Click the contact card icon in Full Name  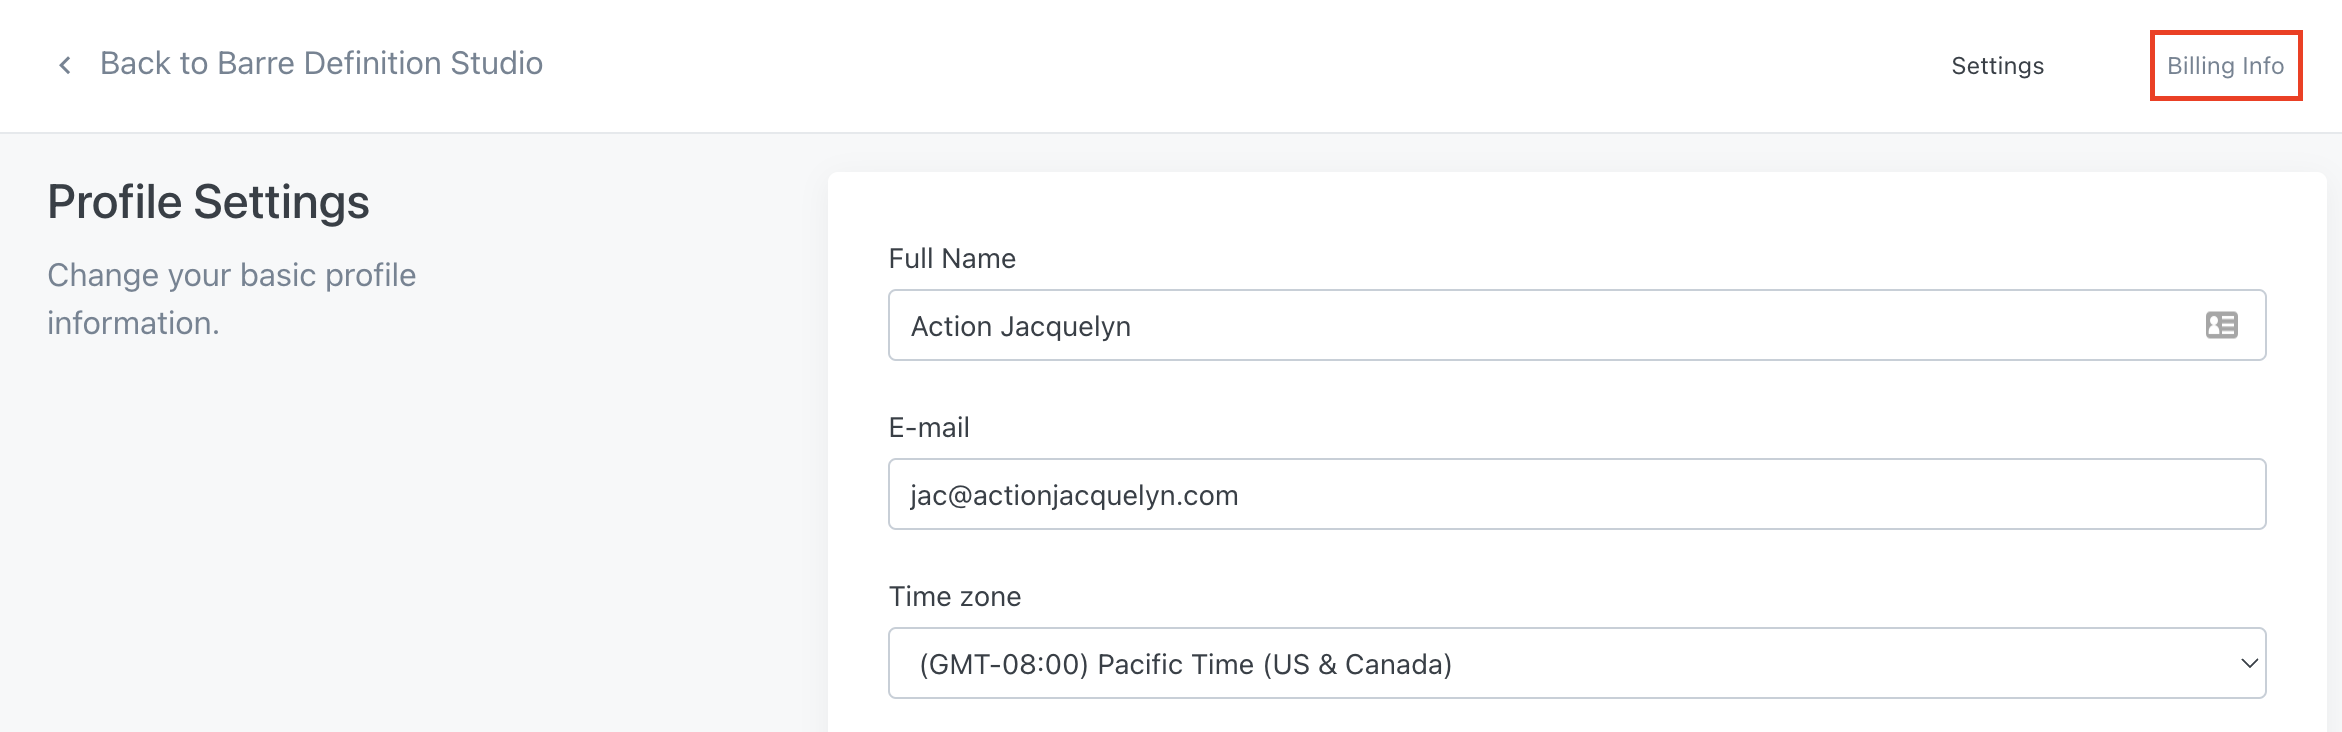point(2221,325)
